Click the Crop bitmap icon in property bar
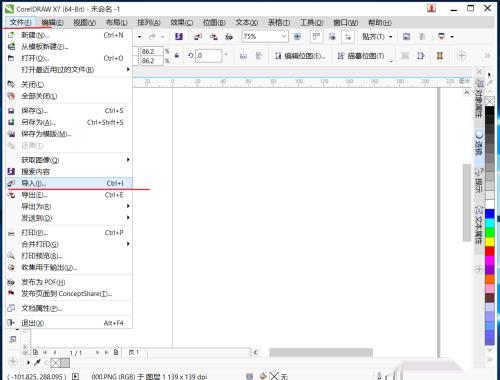The width and height of the screenshot is (500, 380). (421, 56)
